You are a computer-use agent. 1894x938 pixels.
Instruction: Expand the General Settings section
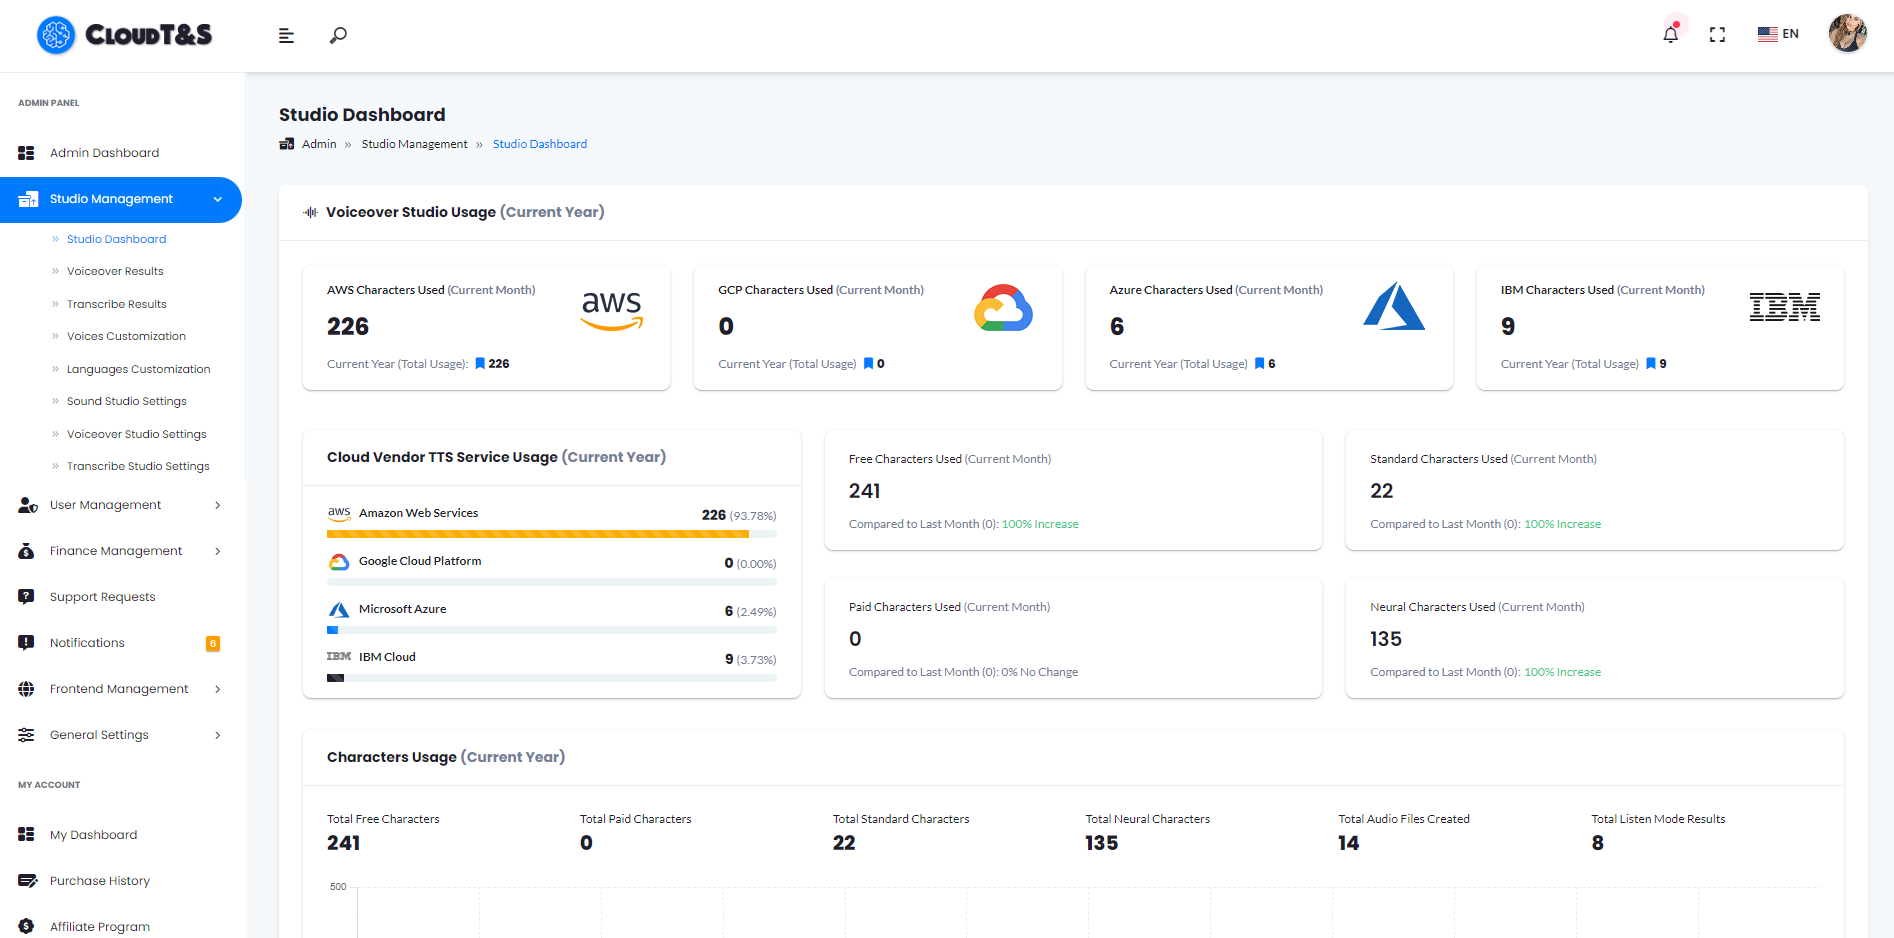click(x=217, y=735)
